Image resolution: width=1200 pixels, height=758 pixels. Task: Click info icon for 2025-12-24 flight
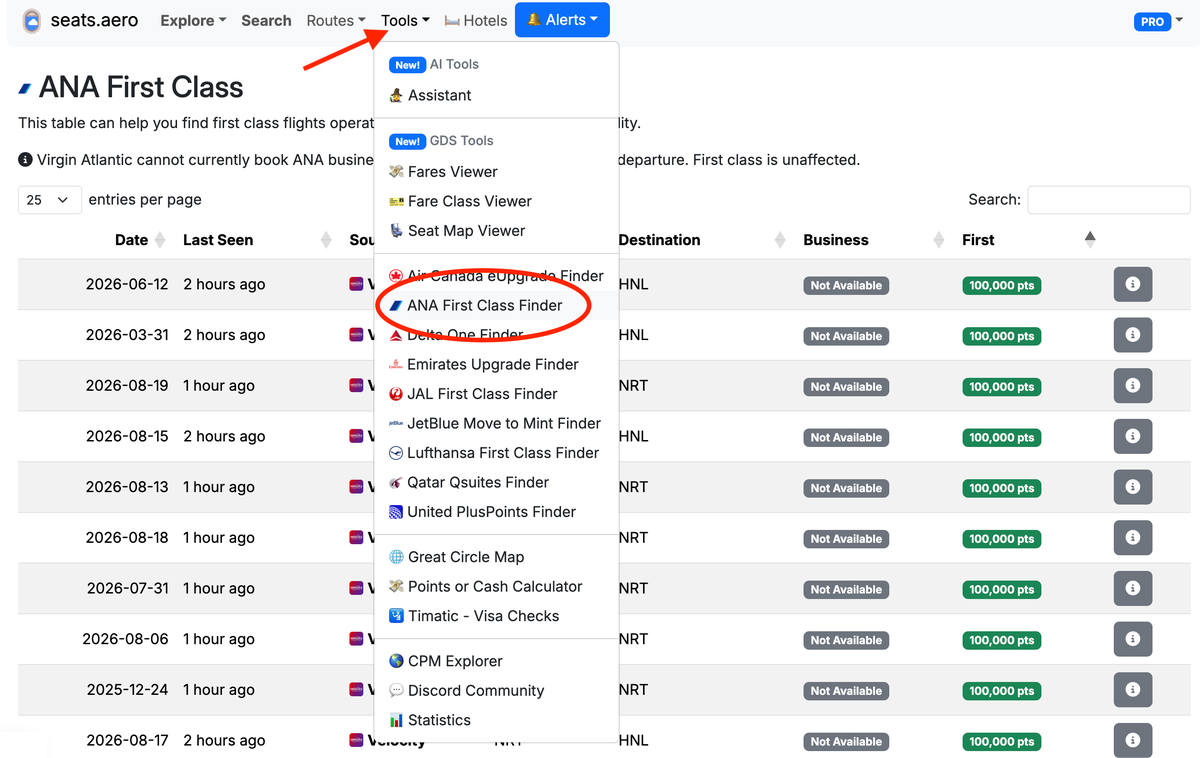tap(1132, 690)
